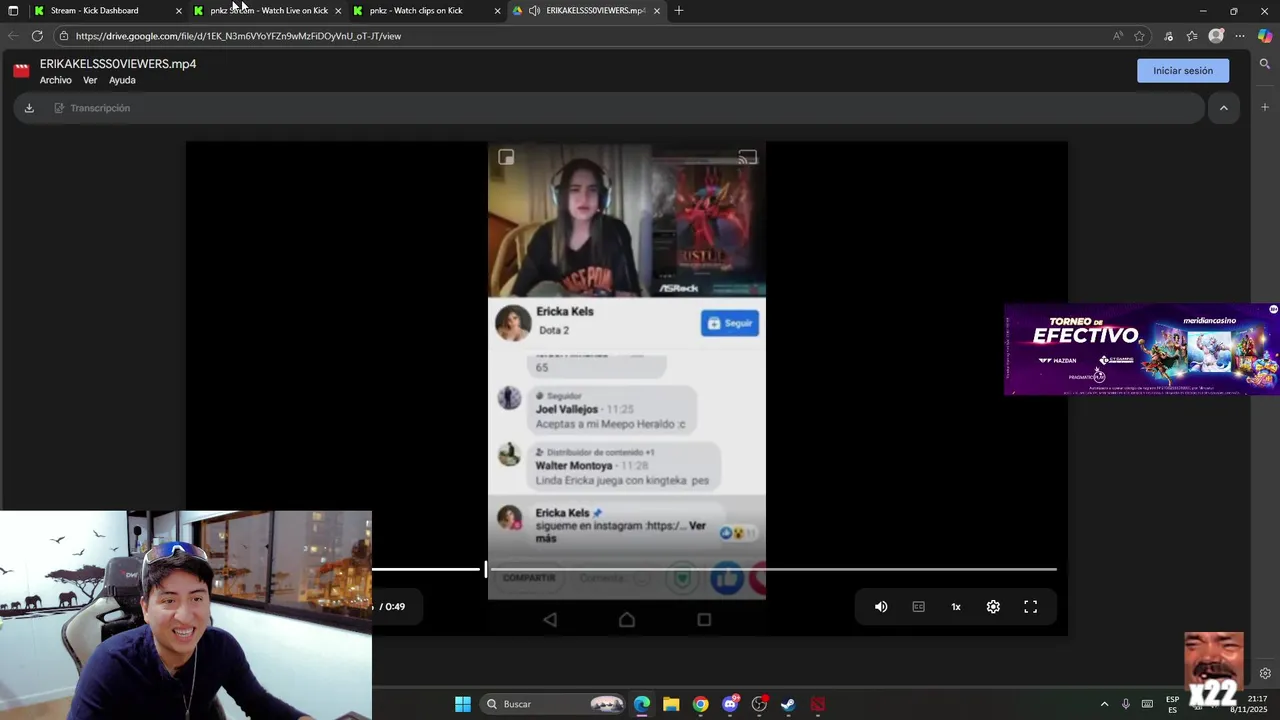Open the tab actions menu icon

[x=13, y=10]
